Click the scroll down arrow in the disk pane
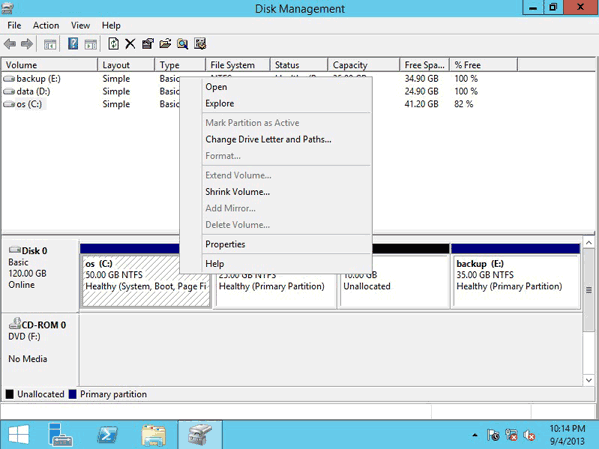This screenshot has width=599, height=449. click(589, 380)
